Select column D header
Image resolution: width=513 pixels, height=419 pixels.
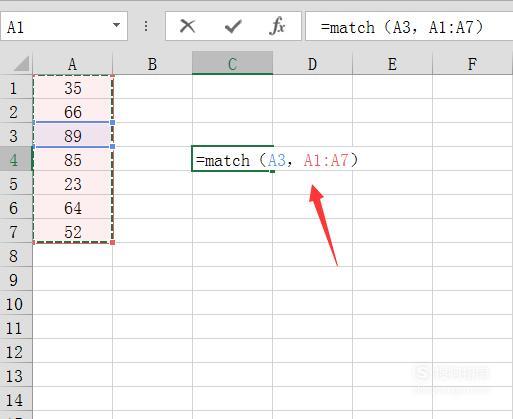point(312,64)
